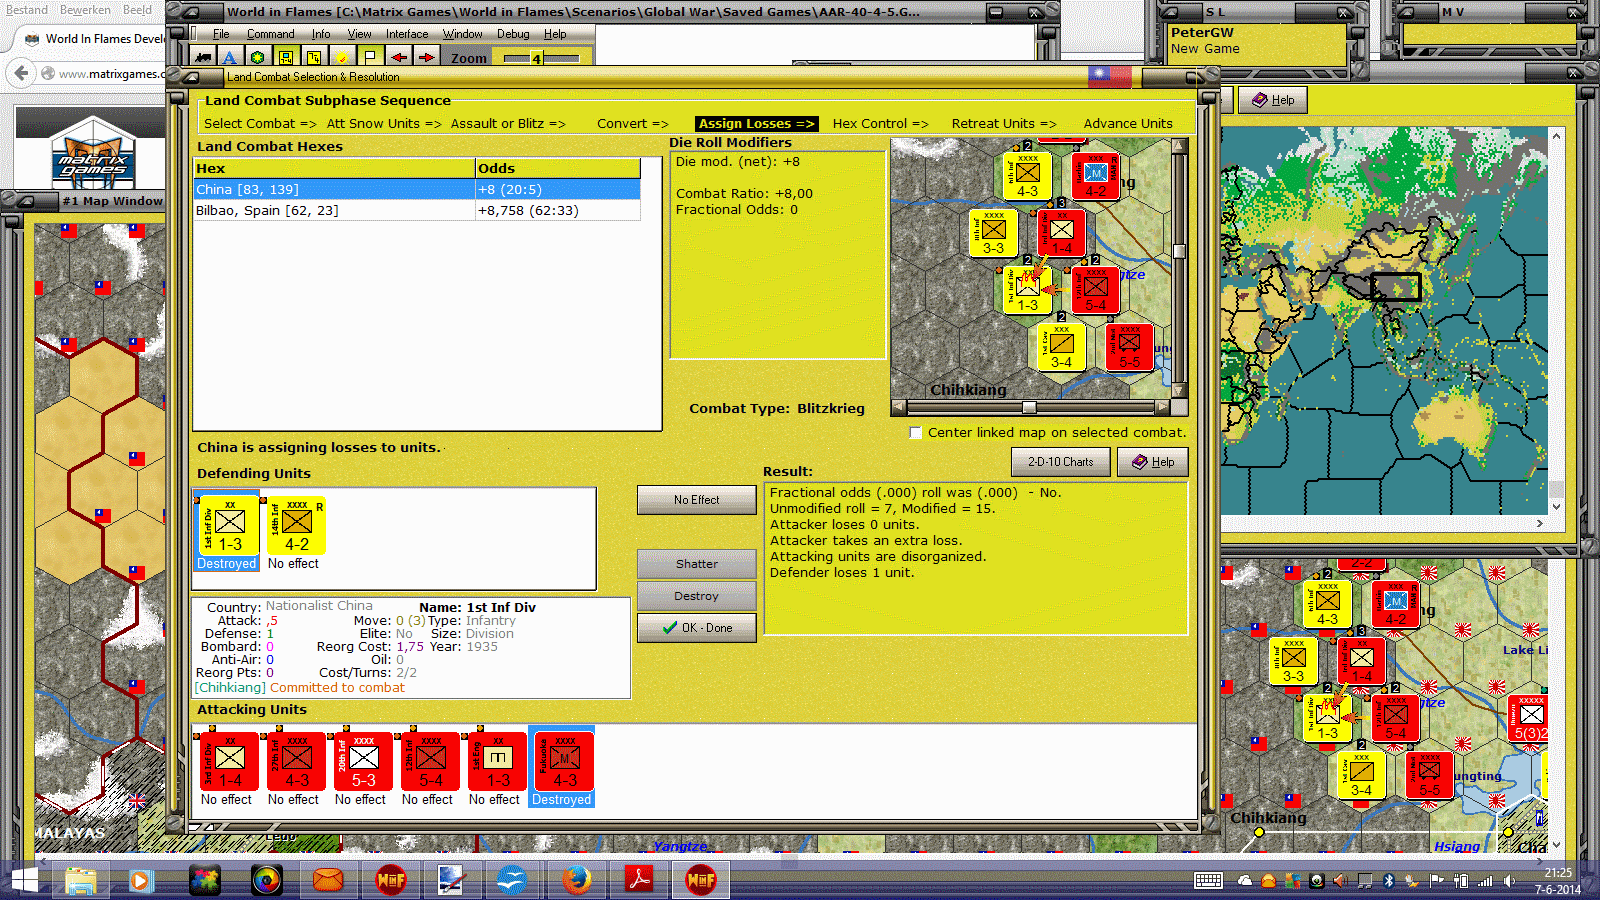Viewport: 1600px width, 900px height.
Task: Click the Retreat Units => subphase label
Action: (1004, 124)
